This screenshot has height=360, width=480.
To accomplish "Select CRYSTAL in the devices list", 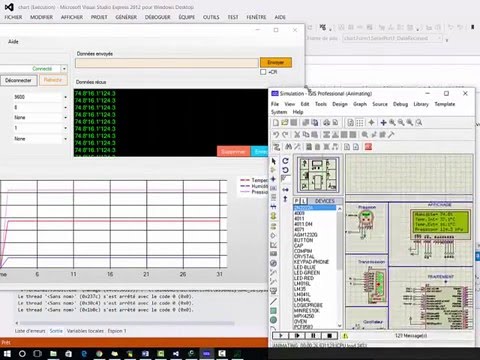I will click(304, 256).
